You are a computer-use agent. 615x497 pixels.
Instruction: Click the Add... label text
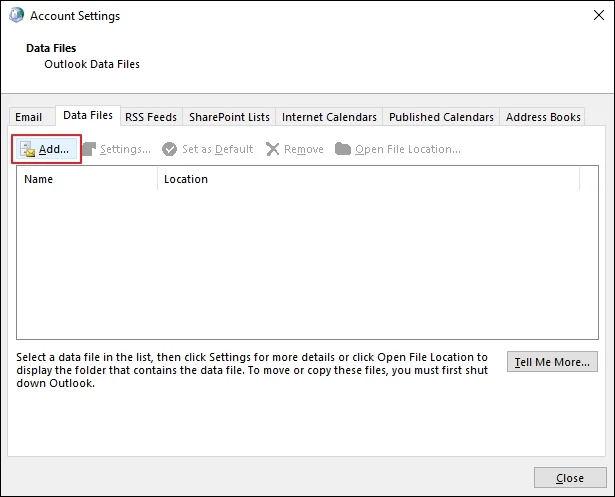pos(54,149)
